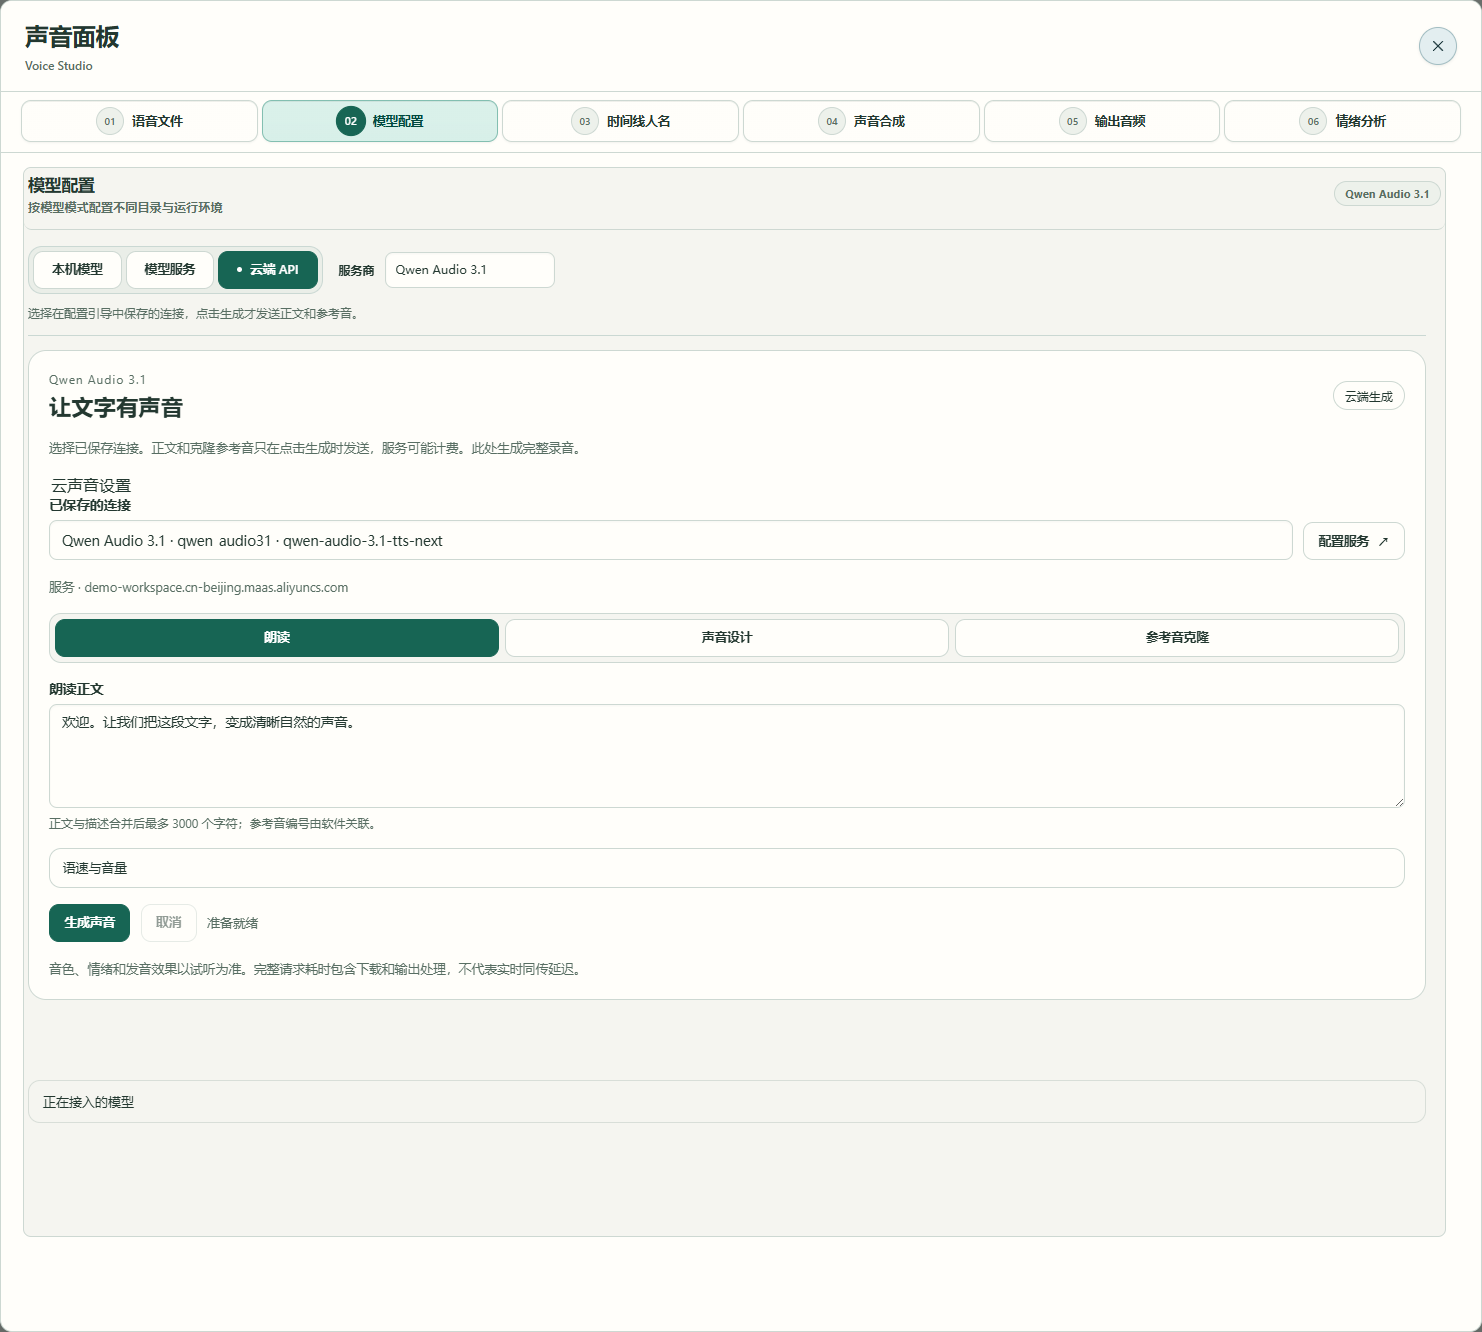The image size is (1482, 1332).
Task: Select step 02 模型配置 tab
Action: coord(380,121)
